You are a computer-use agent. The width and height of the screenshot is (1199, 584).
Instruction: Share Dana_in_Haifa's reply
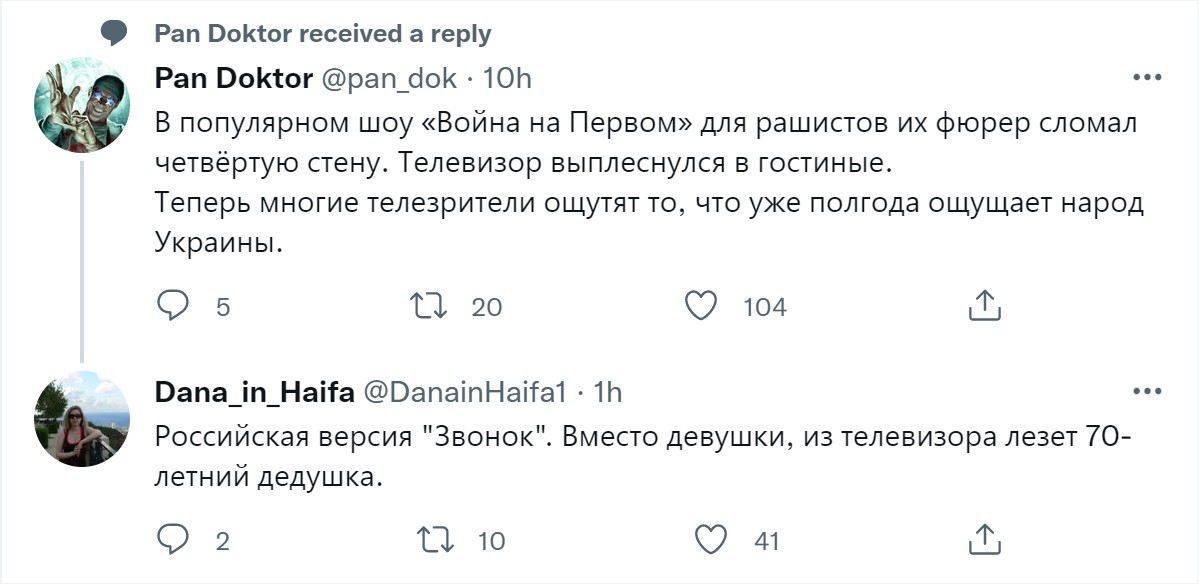point(984,540)
